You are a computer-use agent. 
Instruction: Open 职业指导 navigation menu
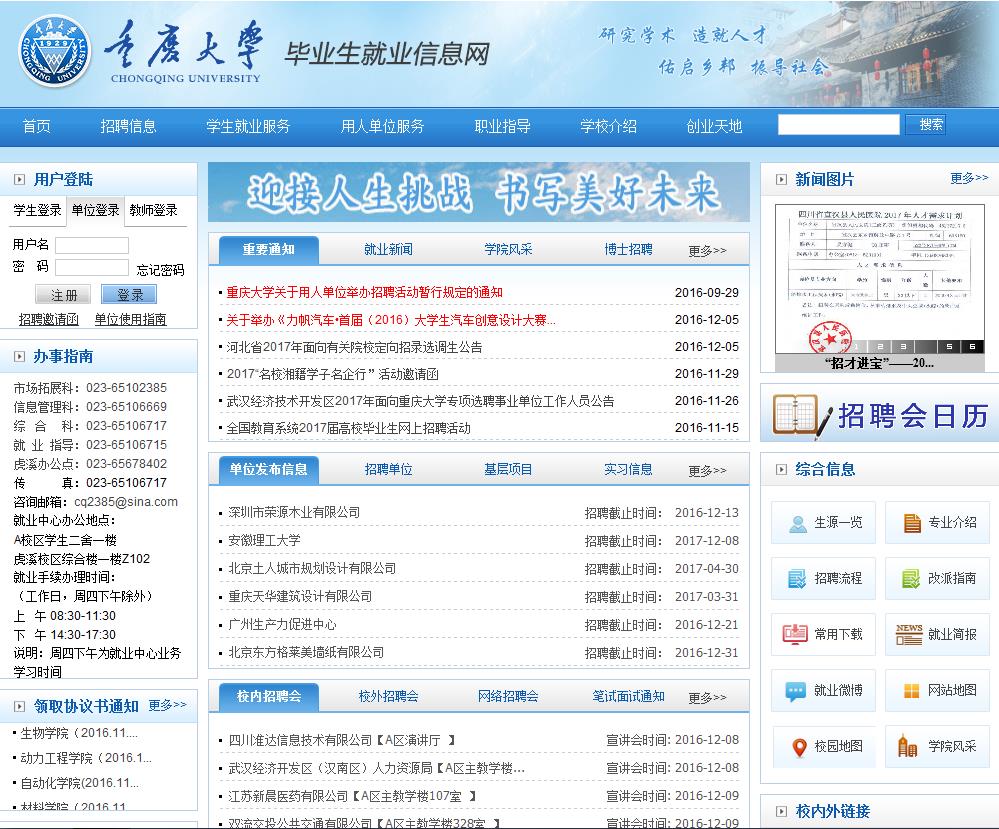(x=503, y=126)
